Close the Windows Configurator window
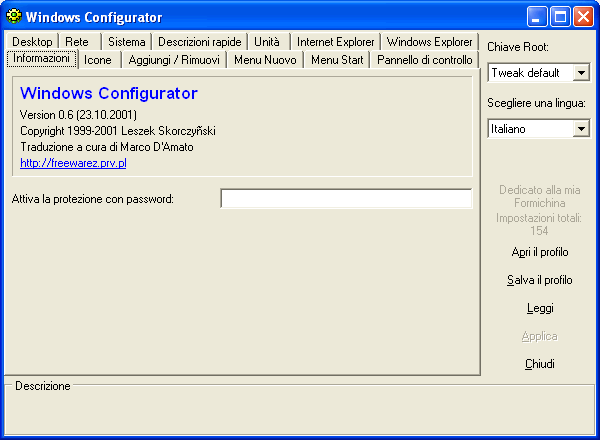600x440 pixels. pos(583,17)
